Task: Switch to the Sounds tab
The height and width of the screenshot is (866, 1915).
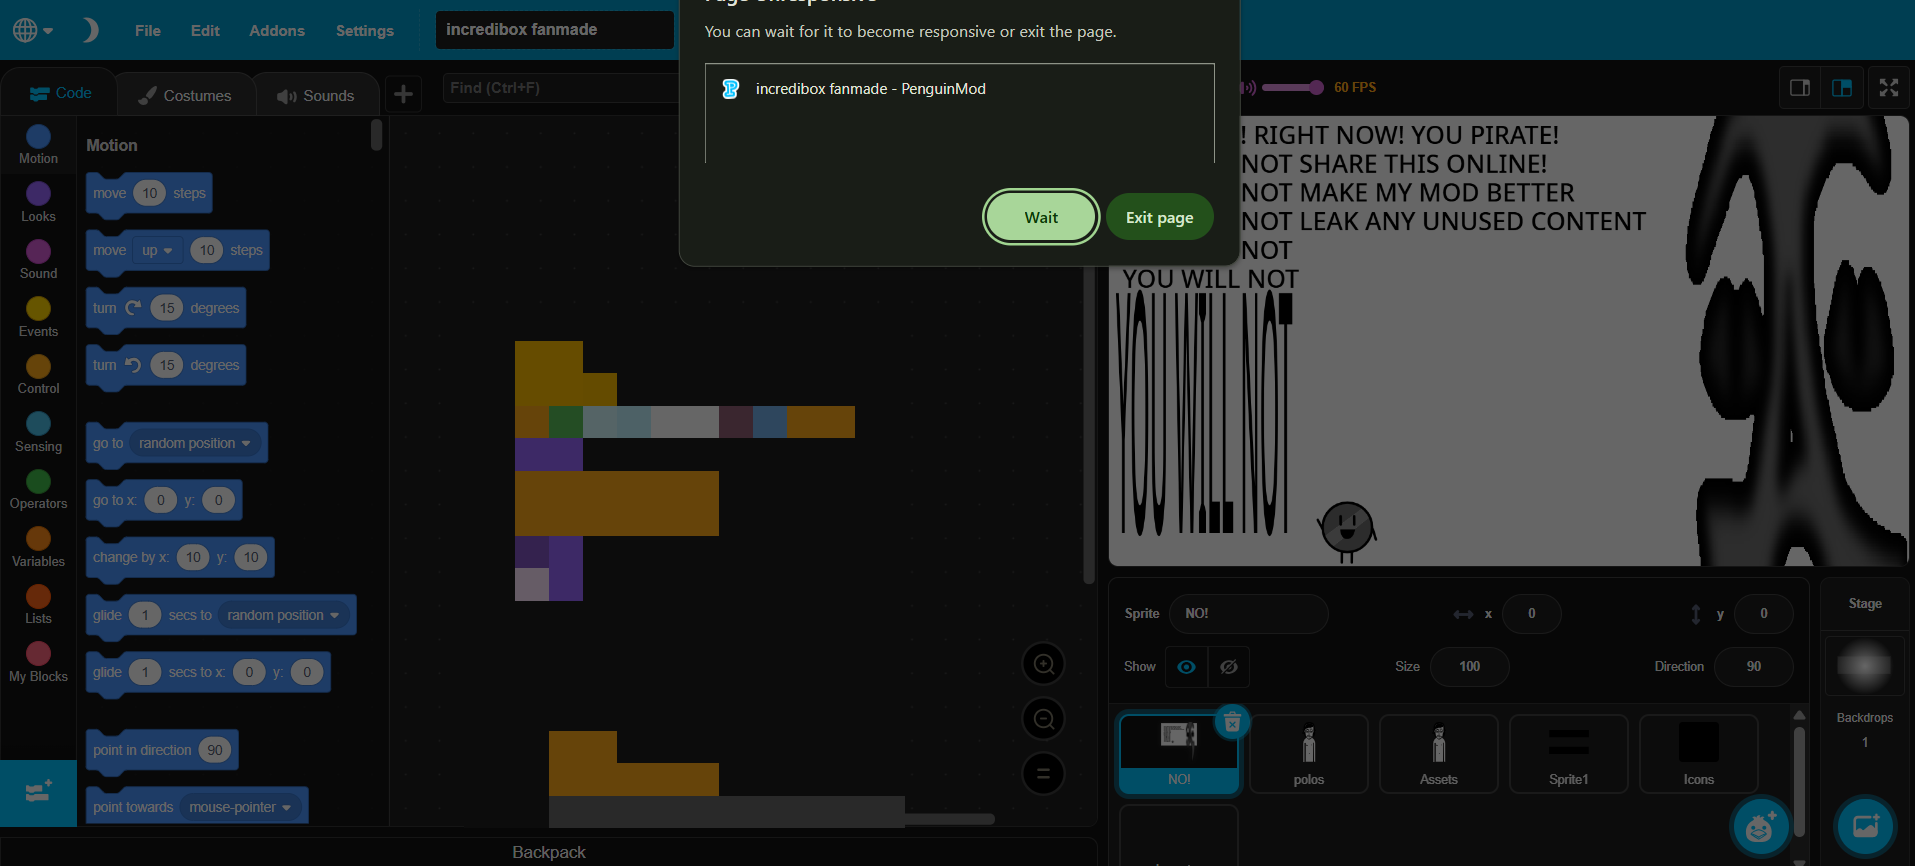Action: point(316,95)
